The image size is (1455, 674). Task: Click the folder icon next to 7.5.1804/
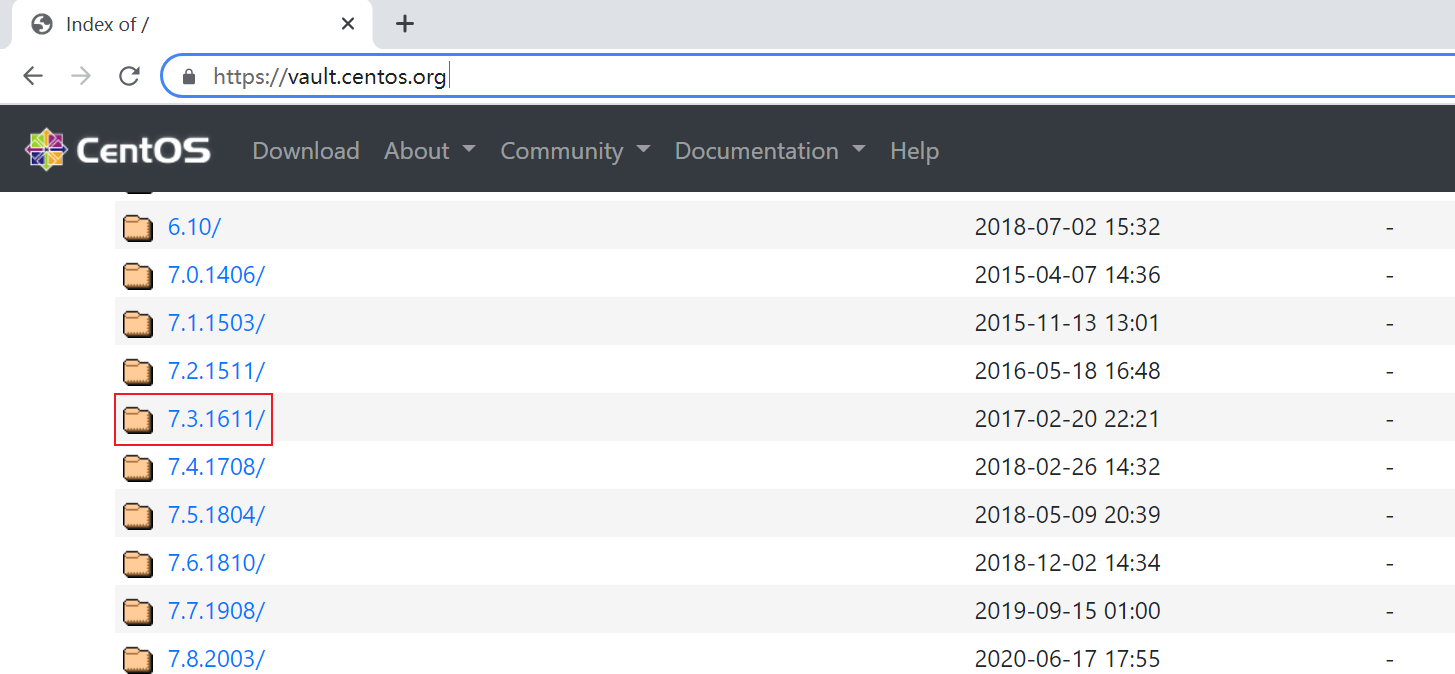click(x=138, y=516)
